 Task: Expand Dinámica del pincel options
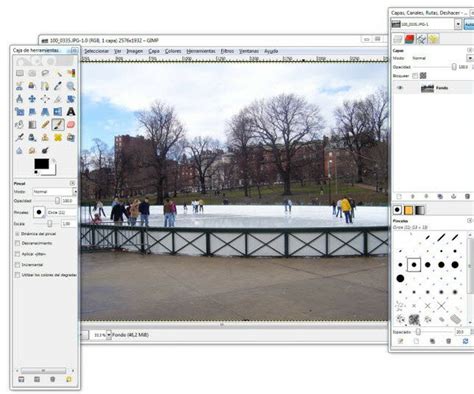tap(17, 234)
